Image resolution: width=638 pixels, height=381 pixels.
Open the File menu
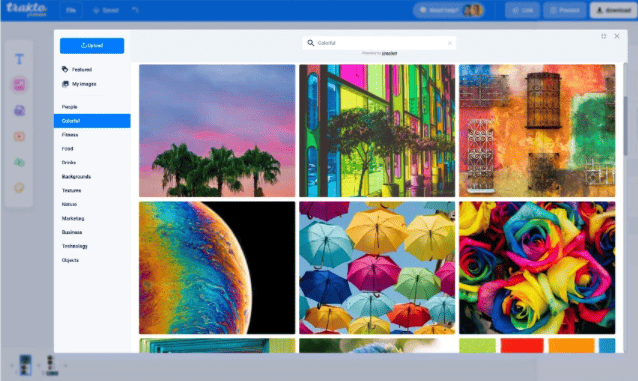coord(71,10)
